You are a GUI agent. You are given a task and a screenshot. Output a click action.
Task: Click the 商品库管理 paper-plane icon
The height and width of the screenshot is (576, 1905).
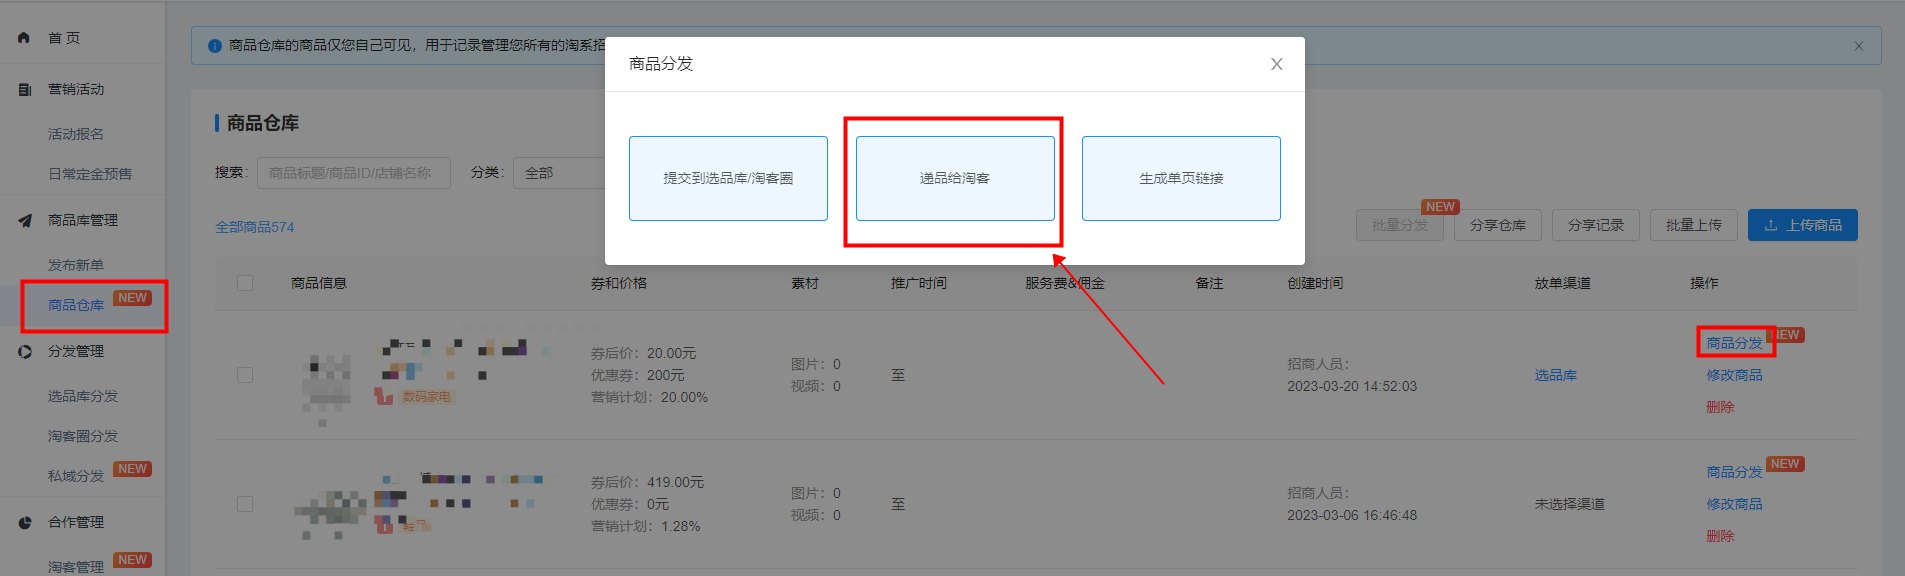click(24, 221)
